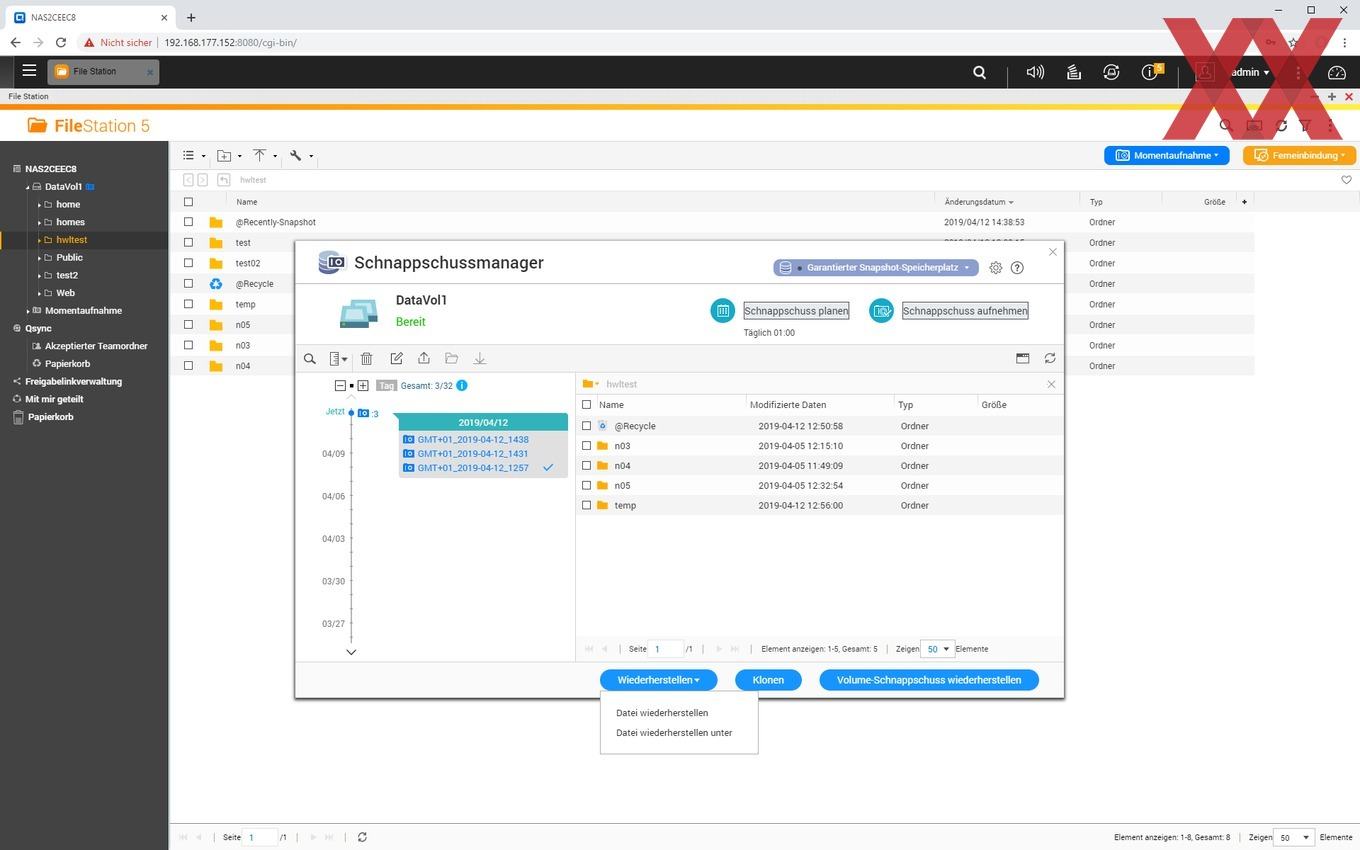Expand the Public folder in tree

click(x=39, y=258)
